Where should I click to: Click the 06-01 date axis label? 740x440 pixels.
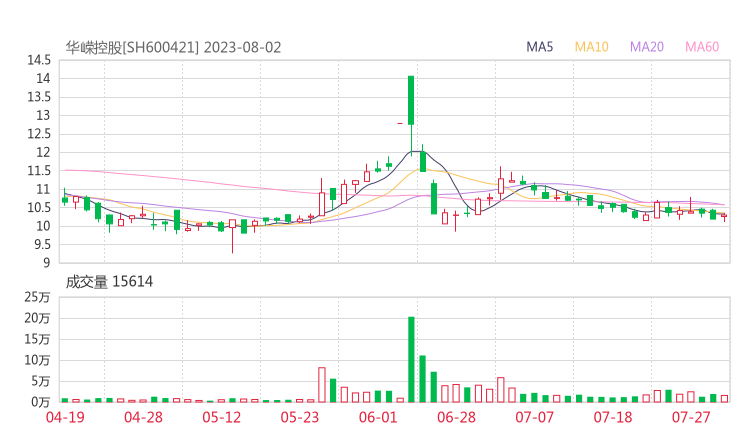tap(378, 417)
